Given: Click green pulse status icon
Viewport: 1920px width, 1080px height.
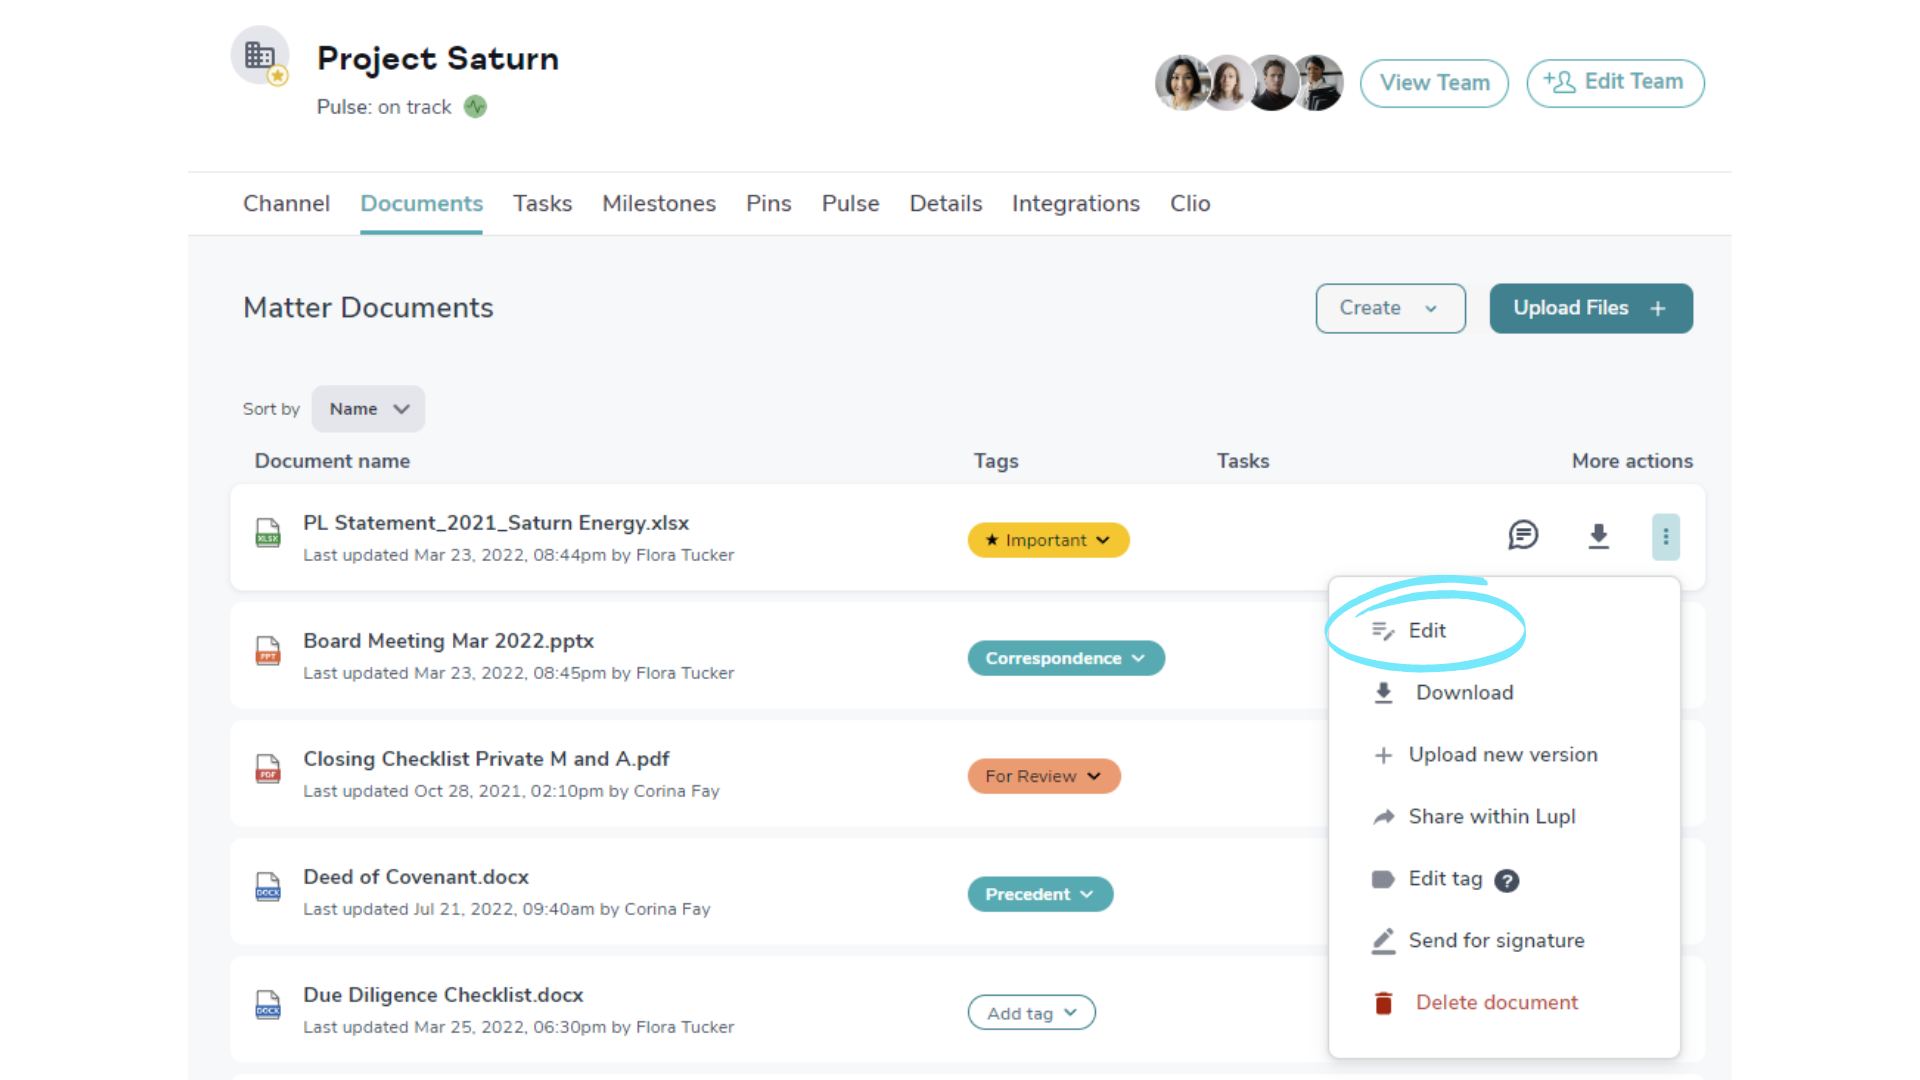Looking at the screenshot, I should pos(476,107).
